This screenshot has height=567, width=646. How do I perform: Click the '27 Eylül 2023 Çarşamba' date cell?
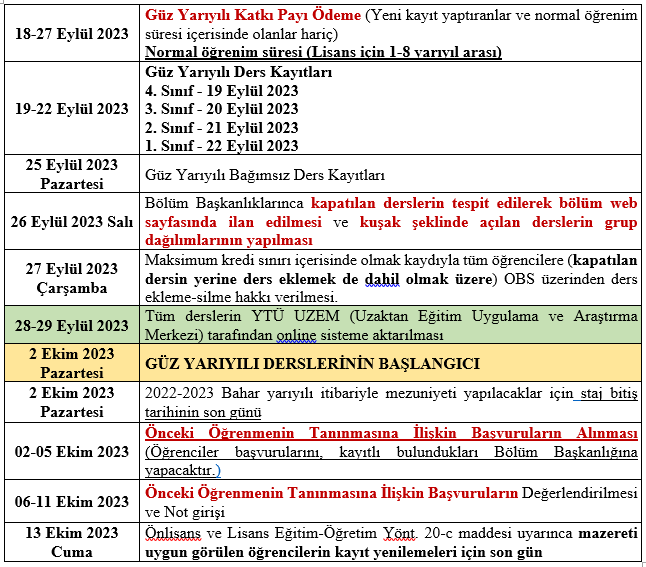(71, 277)
